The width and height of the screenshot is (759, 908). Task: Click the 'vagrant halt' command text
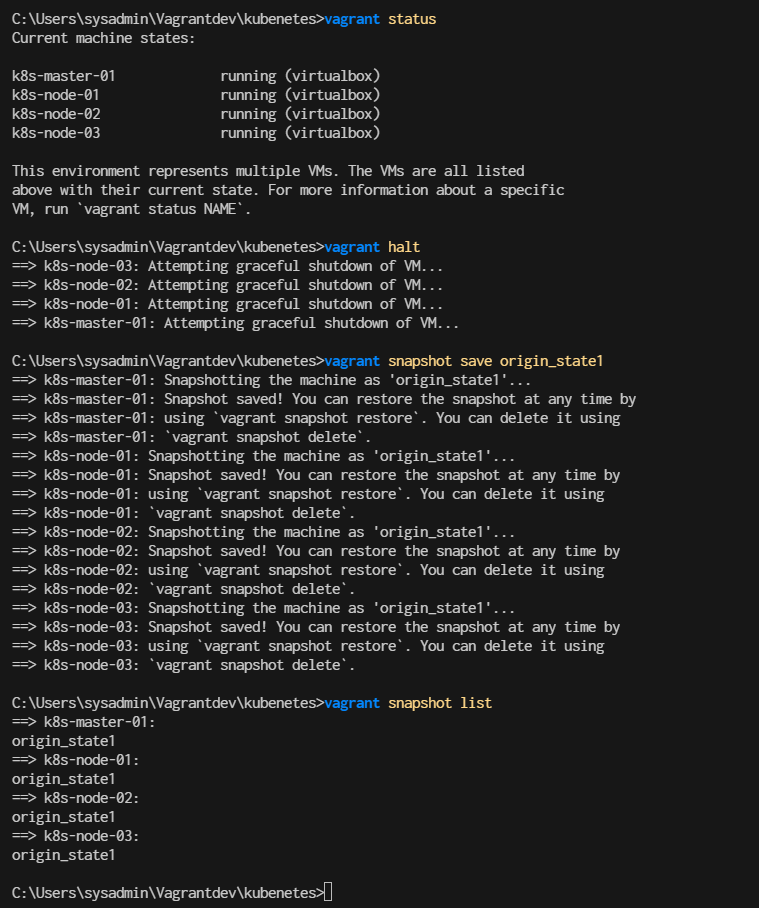click(372, 247)
